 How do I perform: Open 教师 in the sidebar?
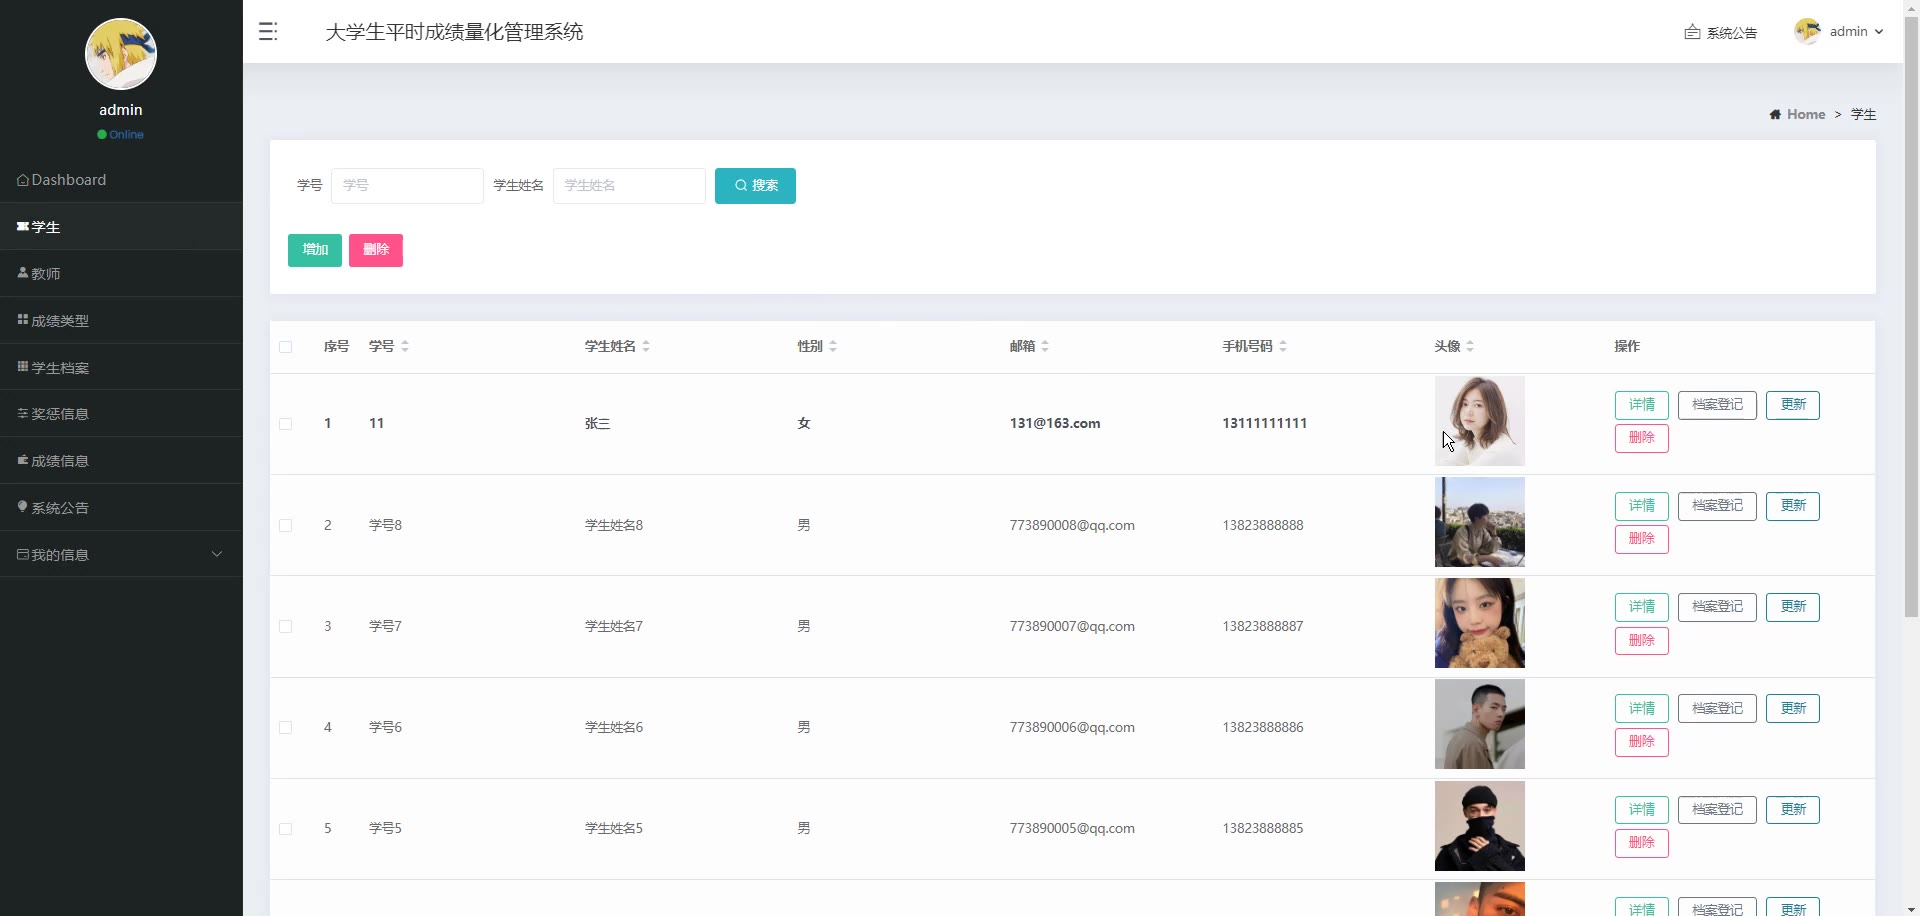click(121, 274)
